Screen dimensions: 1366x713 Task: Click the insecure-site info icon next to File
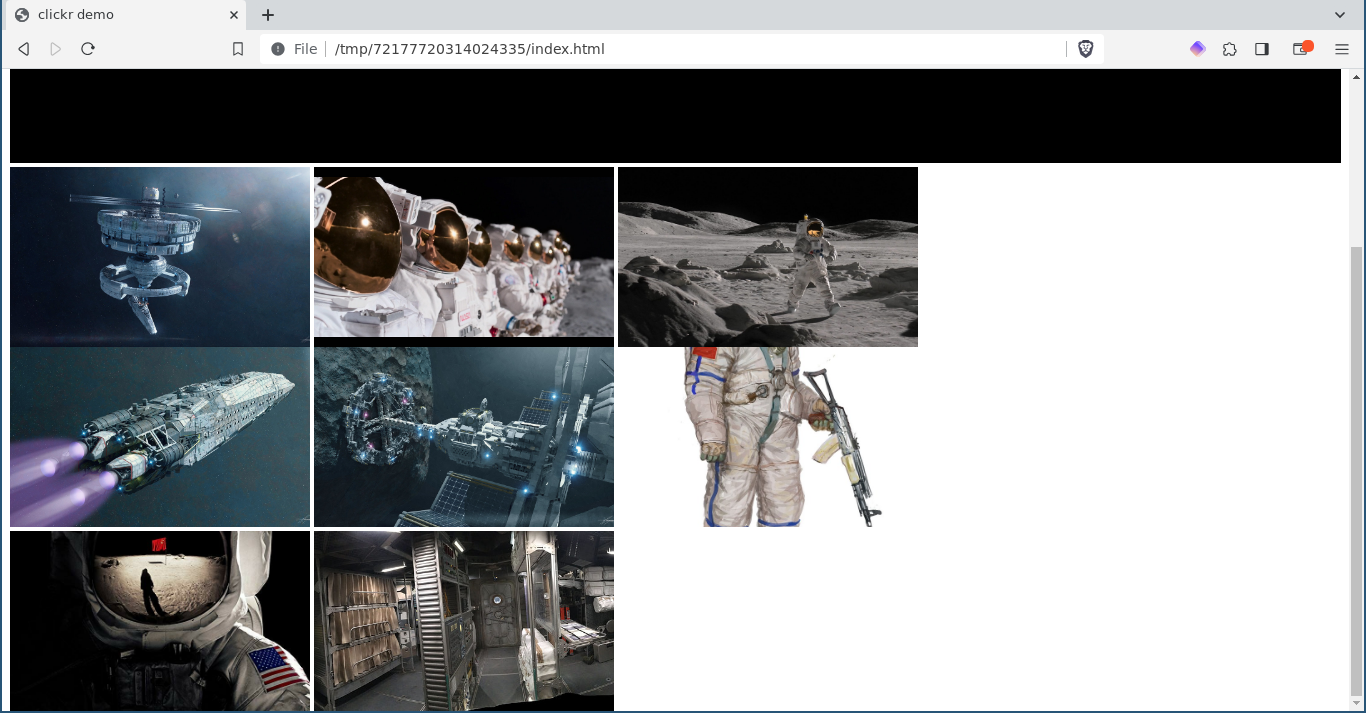(278, 49)
